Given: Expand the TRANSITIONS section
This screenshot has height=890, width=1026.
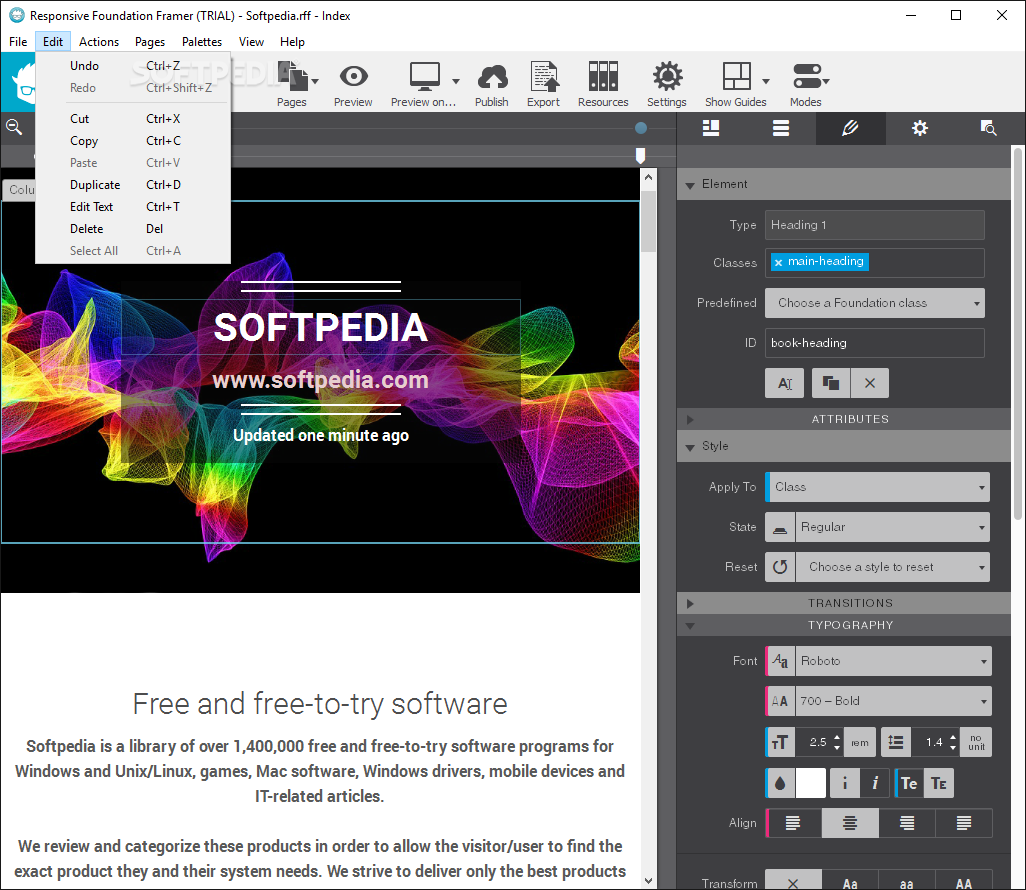Looking at the screenshot, I should tap(690, 603).
